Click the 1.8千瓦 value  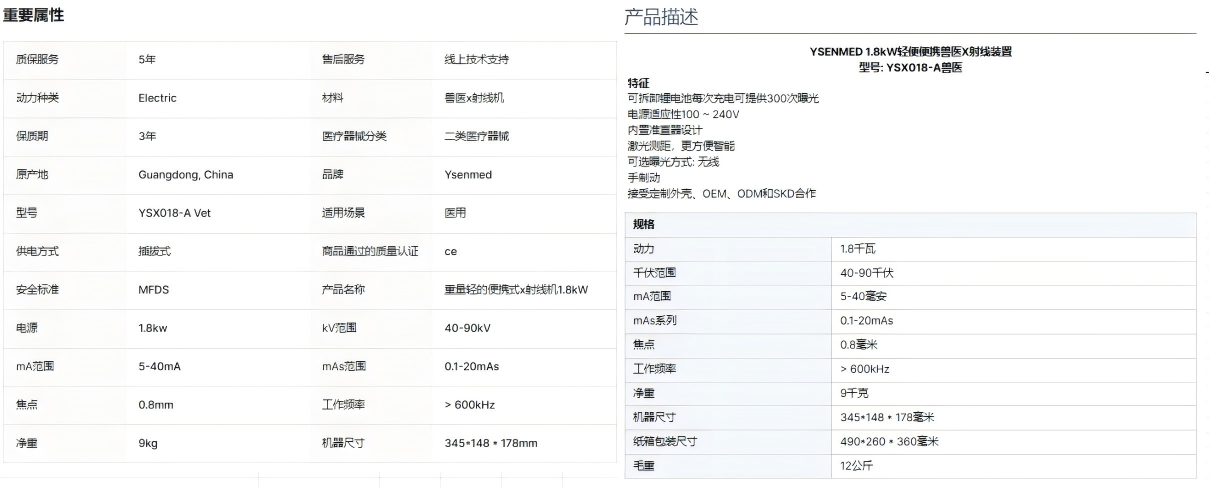point(858,248)
